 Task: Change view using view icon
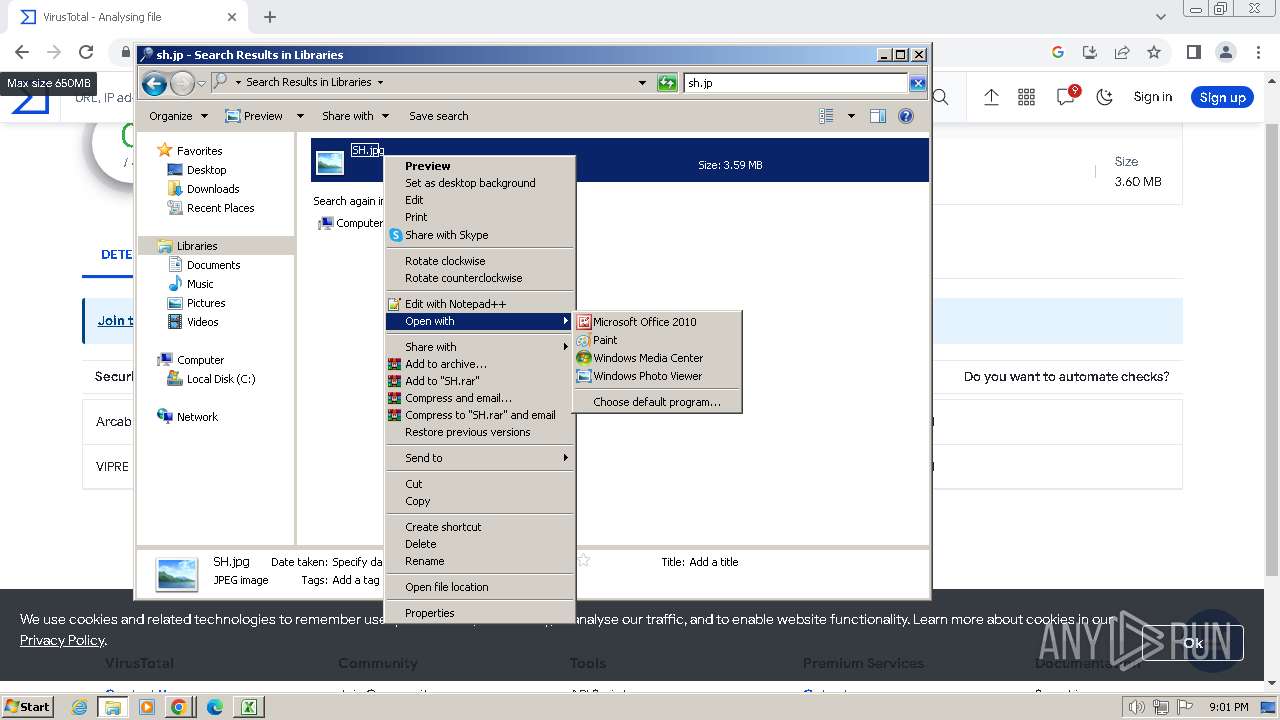pyautogui.click(x=826, y=116)
